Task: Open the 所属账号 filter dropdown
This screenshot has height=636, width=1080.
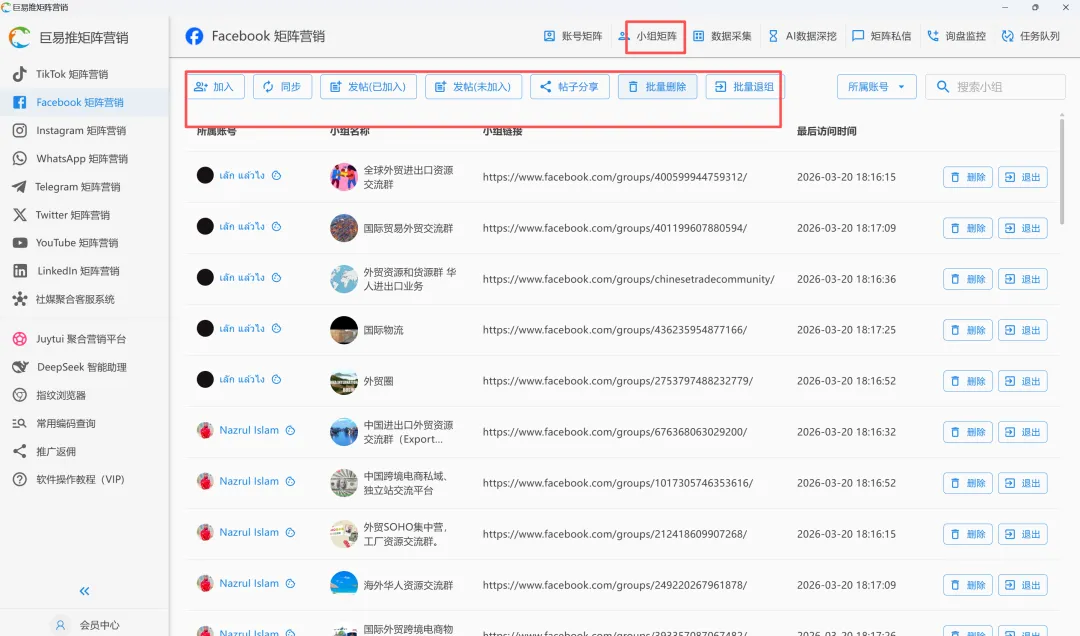Action: tap(877, 86)
